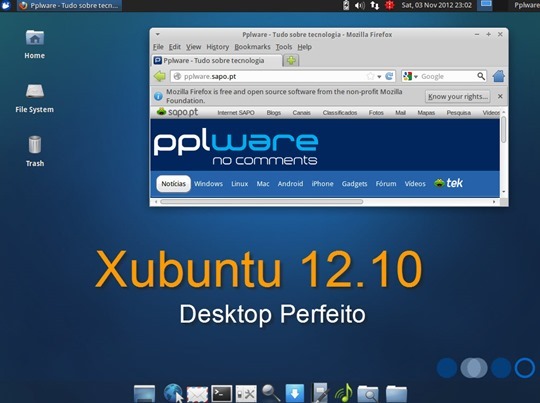Expand the URL history dropdown arrow
The height and width of the screenshot is (403, 540).
(x=379, y=76)
